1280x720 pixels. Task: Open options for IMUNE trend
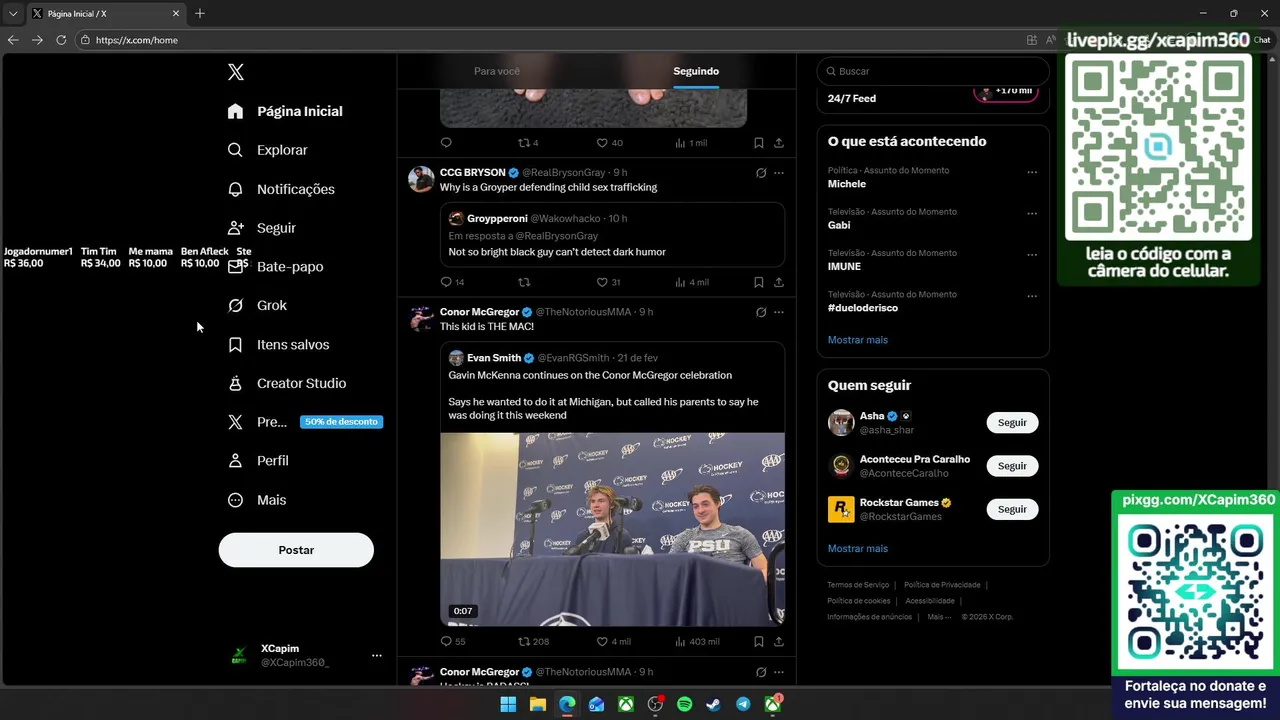click(x=1032, y=254)
